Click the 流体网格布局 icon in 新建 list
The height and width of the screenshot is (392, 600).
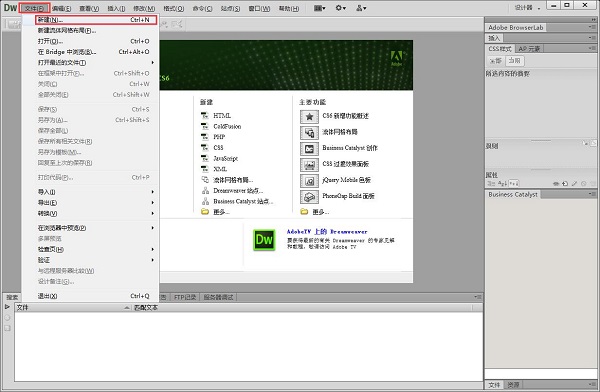coord(205,180)
